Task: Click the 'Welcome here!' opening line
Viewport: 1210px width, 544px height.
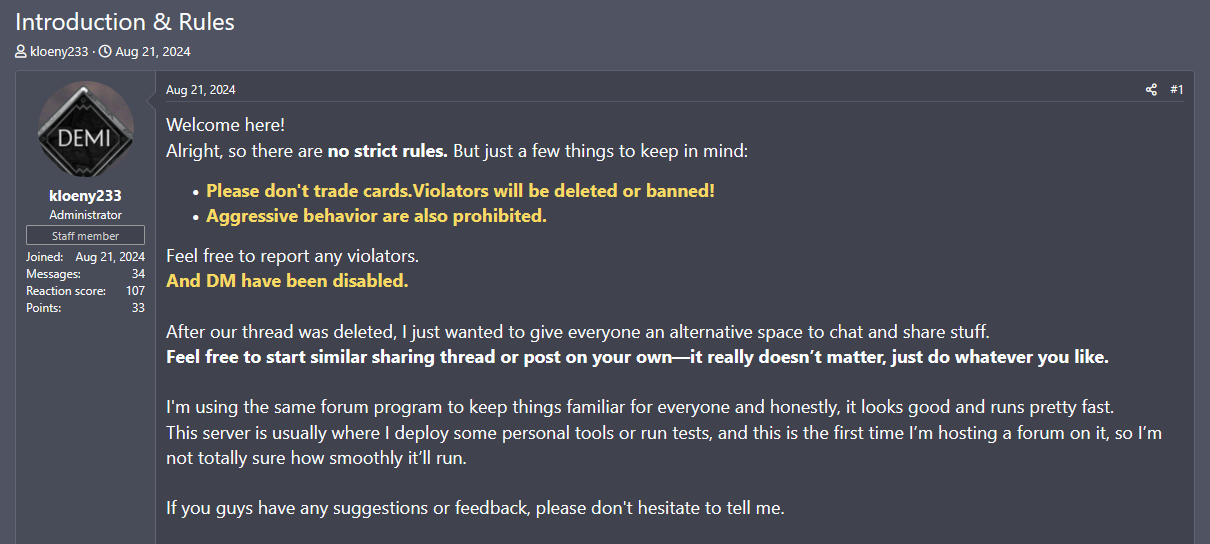Action: [x=225, y=125]
